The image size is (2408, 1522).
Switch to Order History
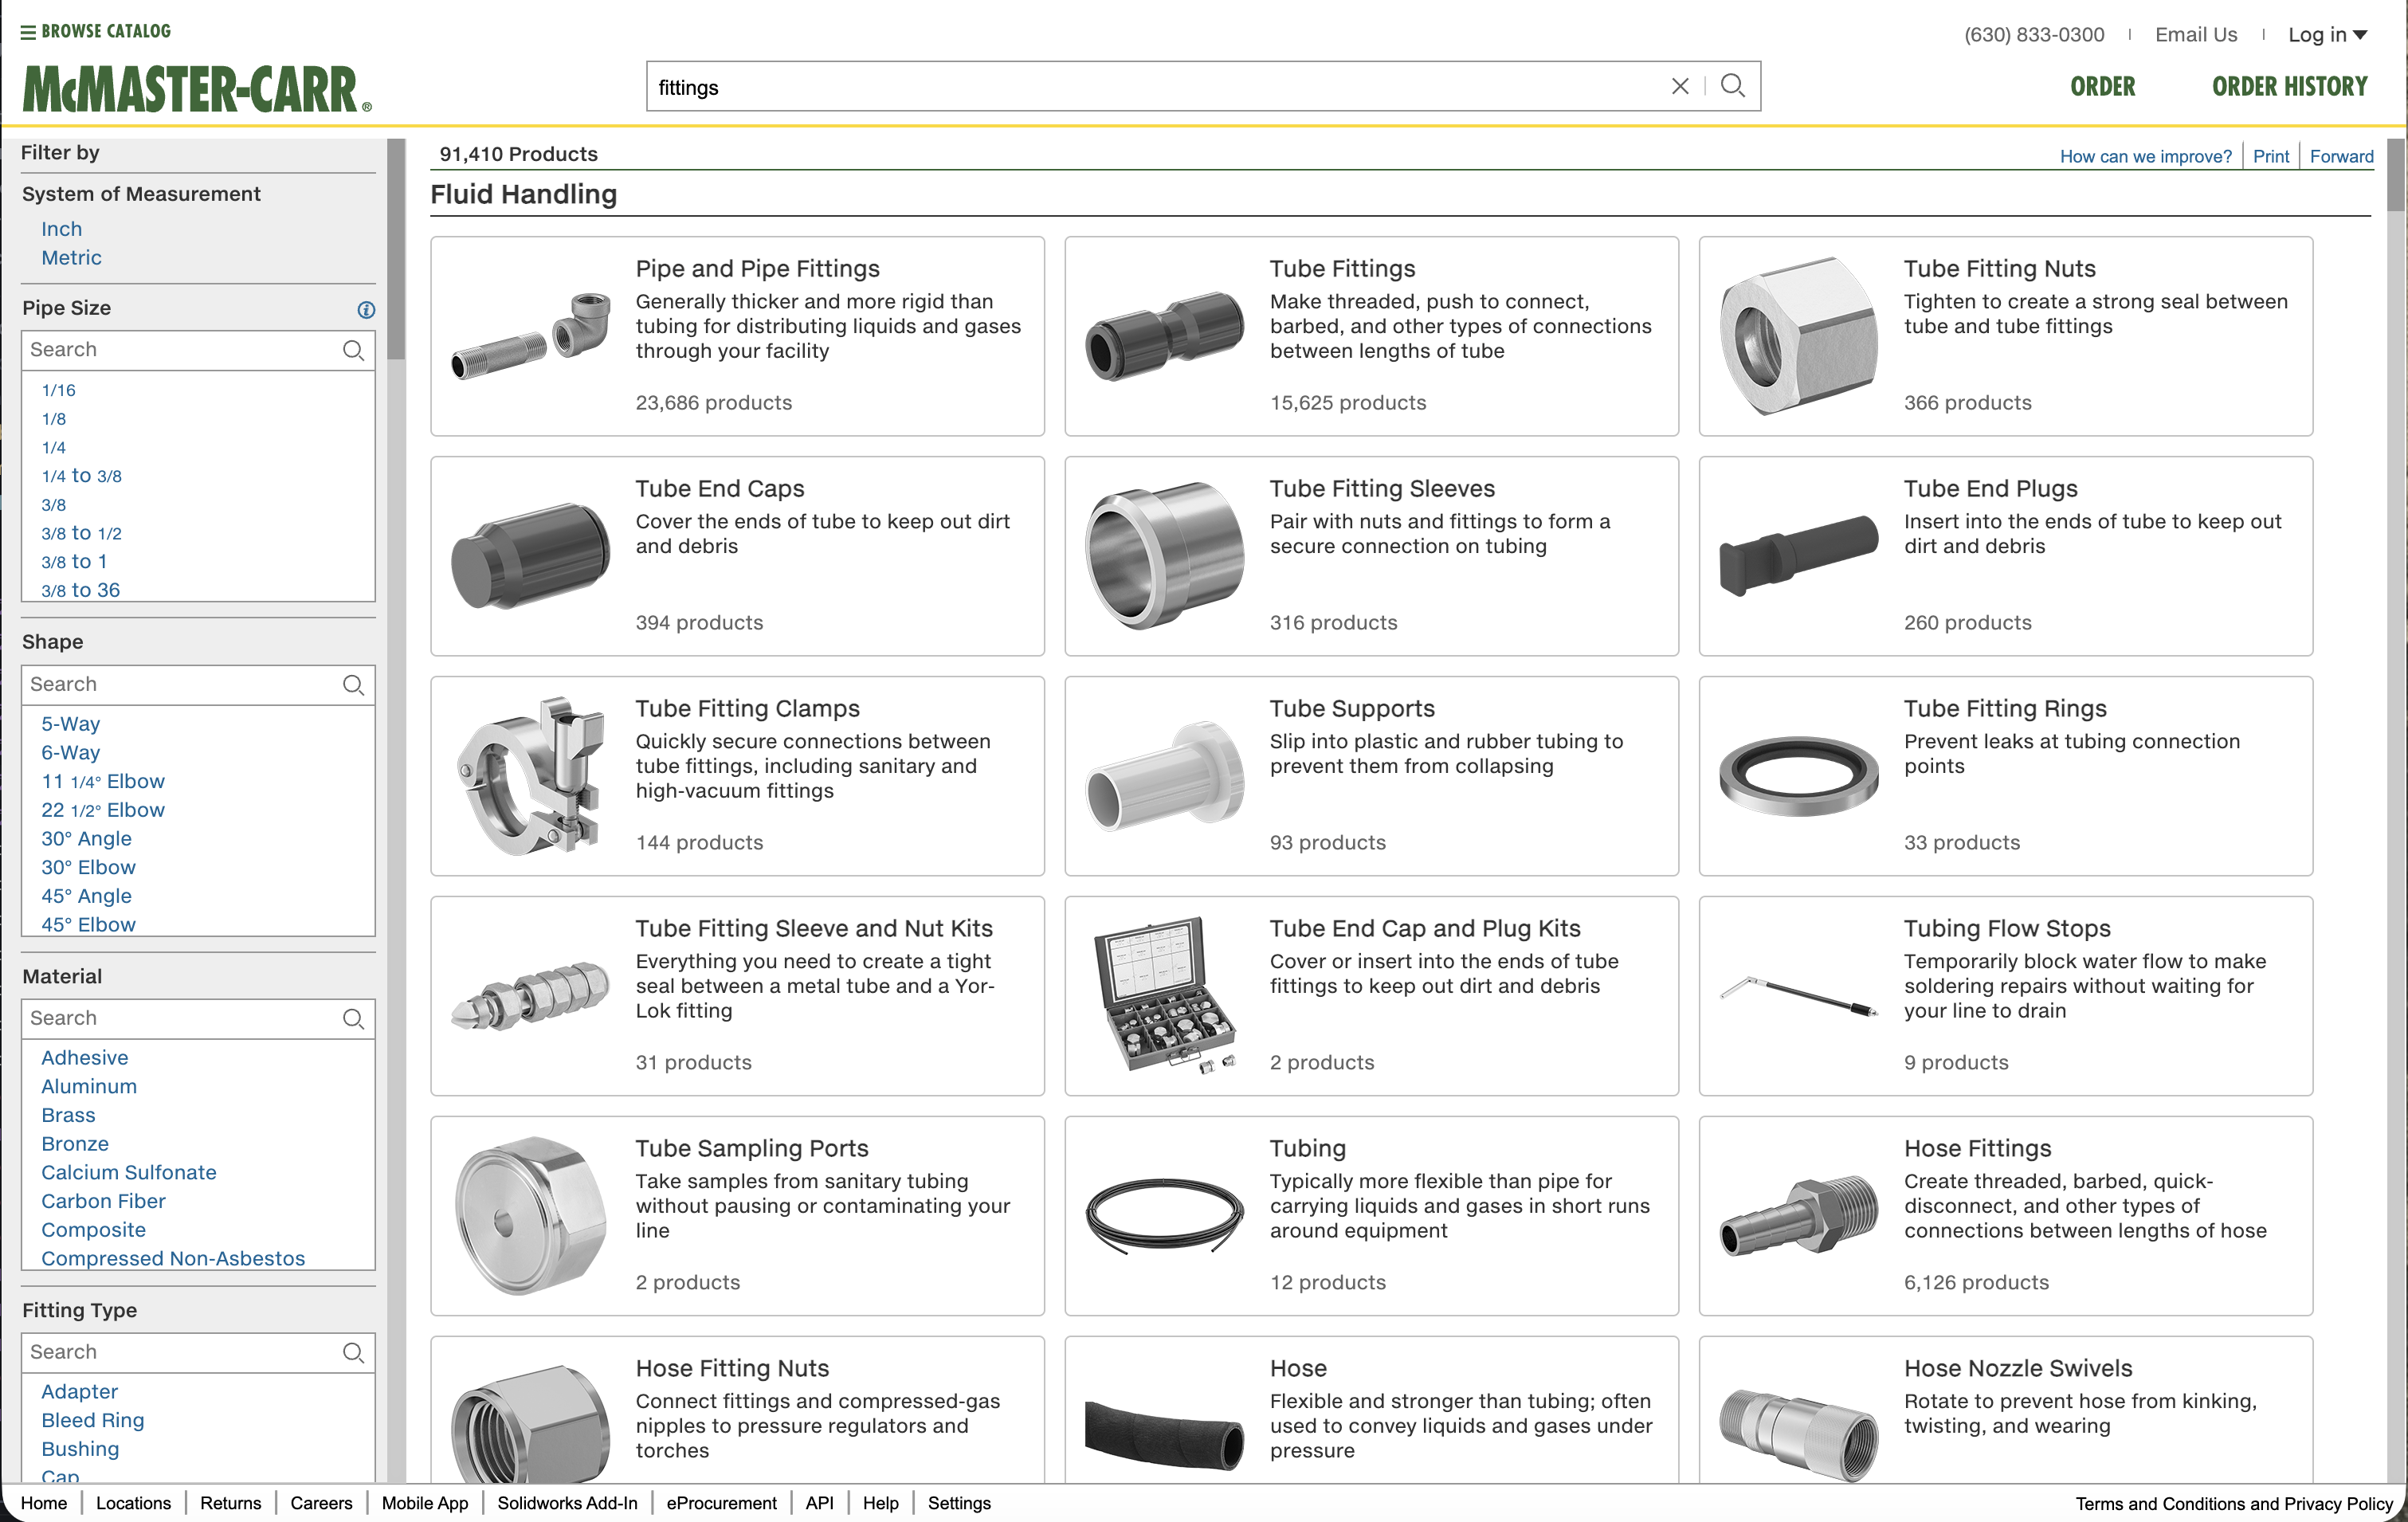[x=2289, y=86]
